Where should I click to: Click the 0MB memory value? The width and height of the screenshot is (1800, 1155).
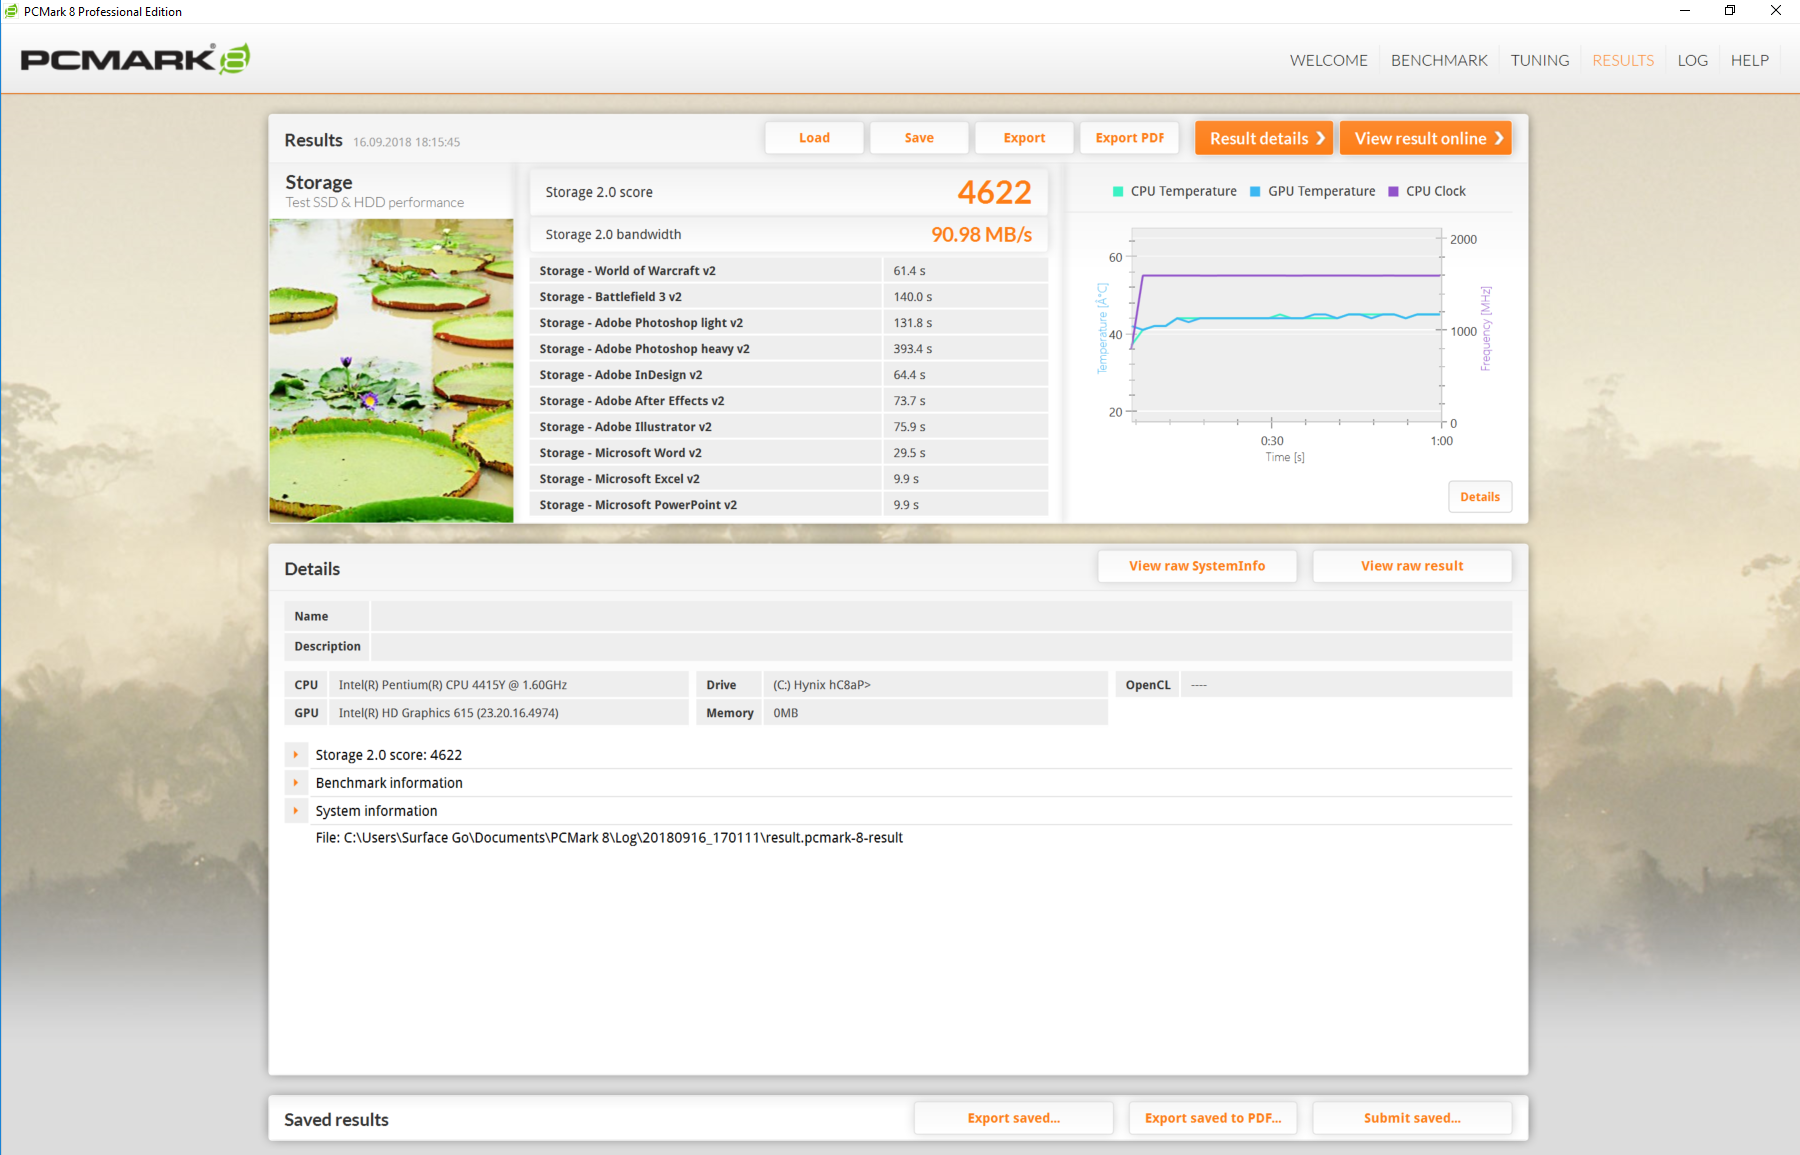[x=785, y=713]
